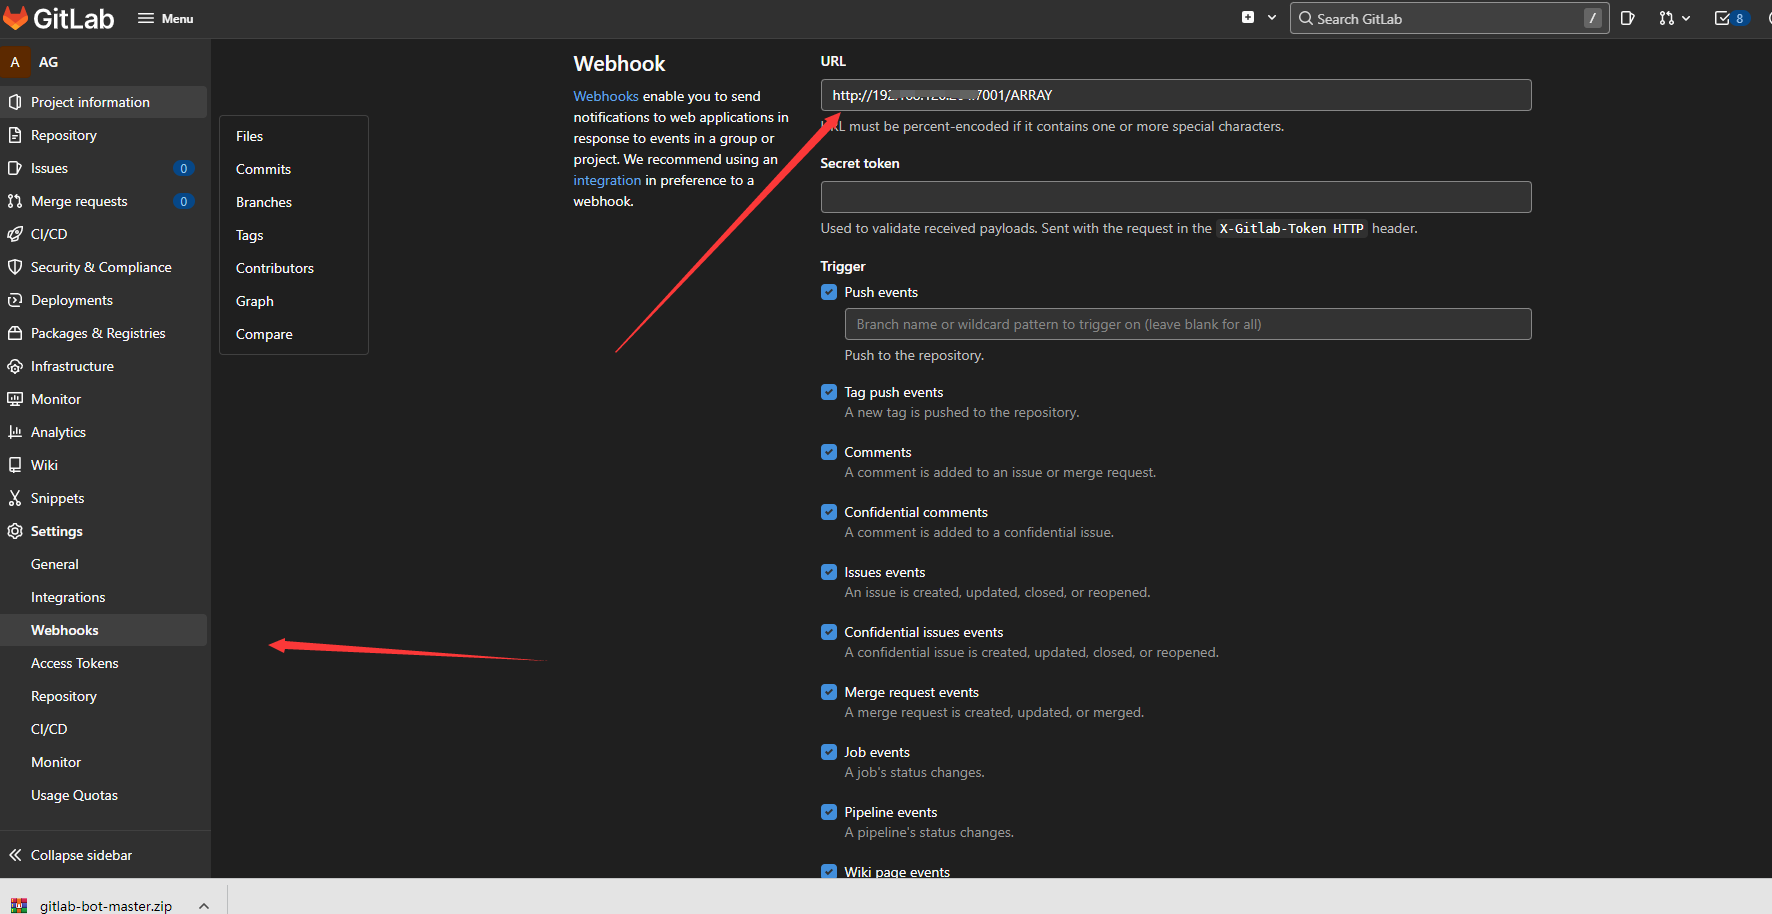The height and width of the screenshot is (914, 1772).
Task: Click the branch name wildcard field
Action: [x=1188, y=324]
